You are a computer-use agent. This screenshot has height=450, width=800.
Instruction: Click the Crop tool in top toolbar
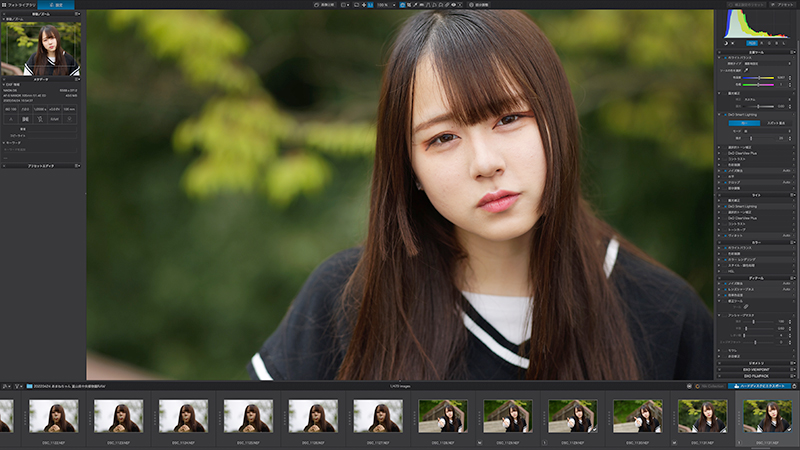(x=409, y=5)
